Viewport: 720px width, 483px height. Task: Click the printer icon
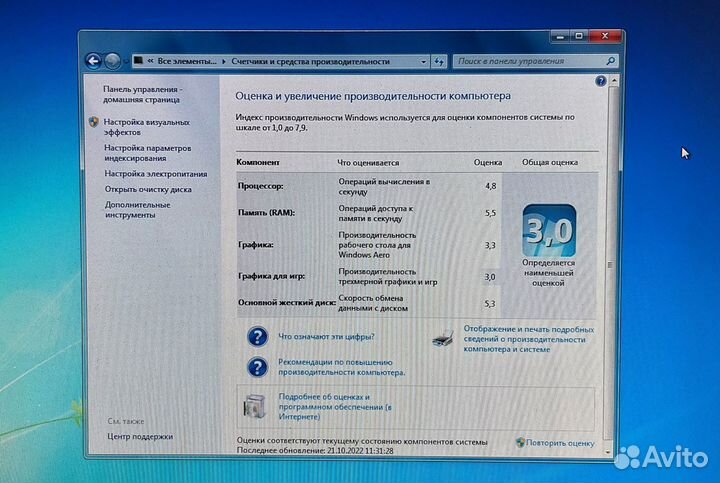pos(443,339)
